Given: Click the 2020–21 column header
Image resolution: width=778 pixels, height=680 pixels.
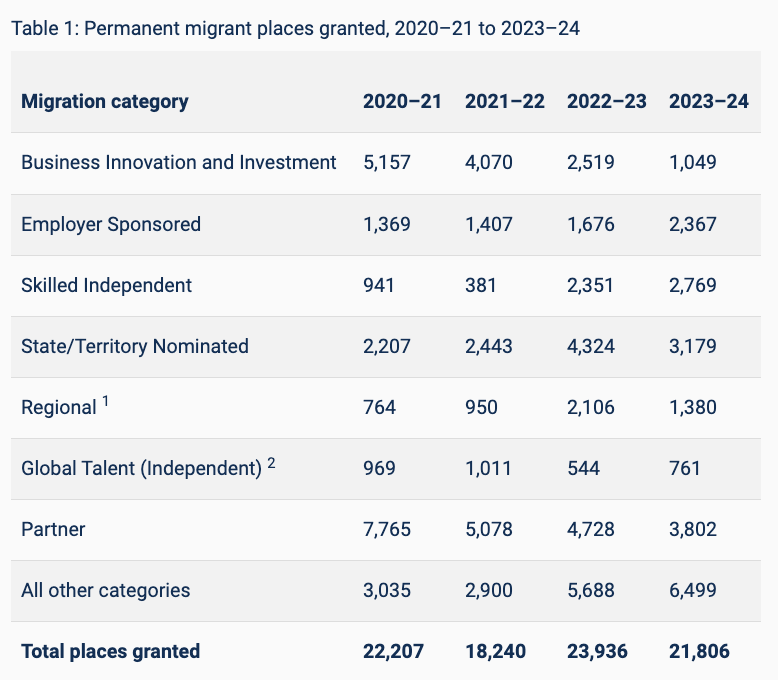Looking at the screenshot, I should click(x=402, y=101).
